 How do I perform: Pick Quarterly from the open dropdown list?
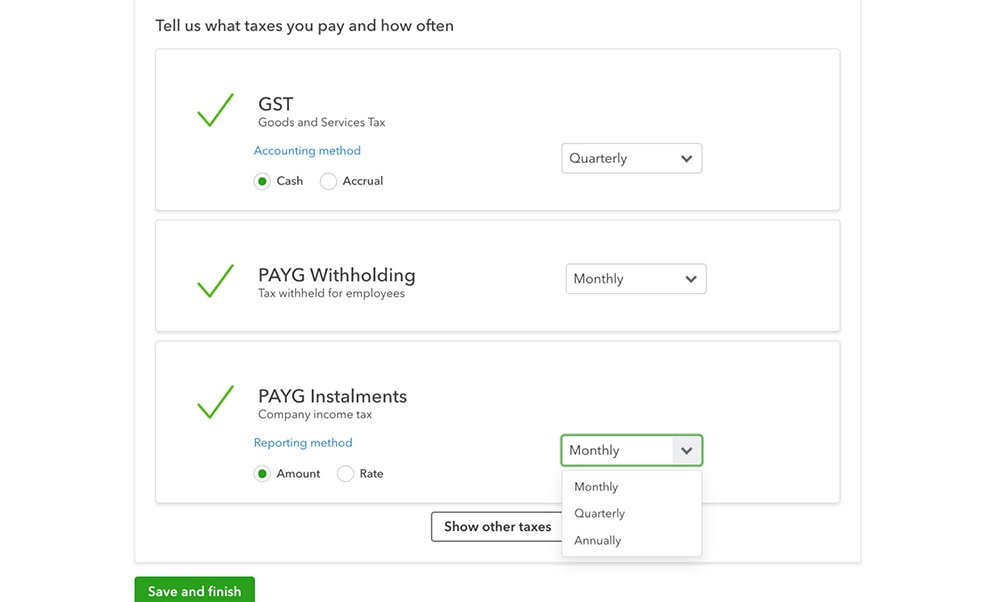(599, 513)
